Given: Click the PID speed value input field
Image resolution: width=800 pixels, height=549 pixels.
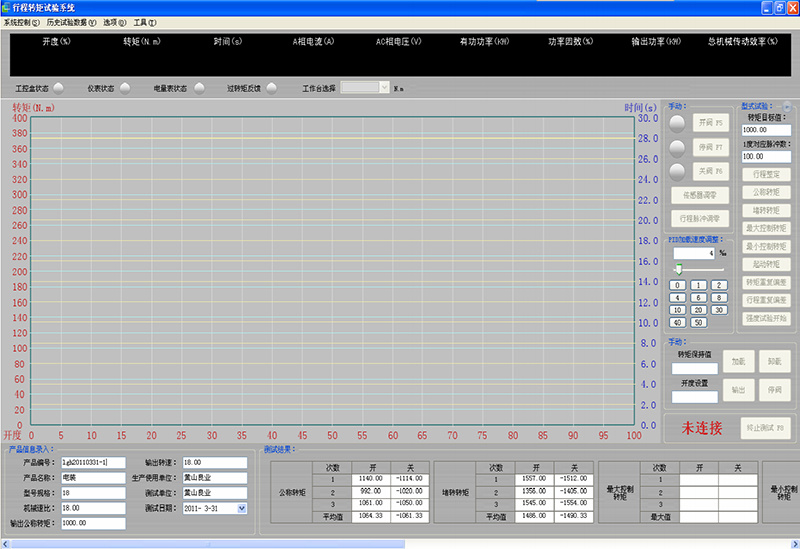Looking at the screenshot, I should coord(694,253).
